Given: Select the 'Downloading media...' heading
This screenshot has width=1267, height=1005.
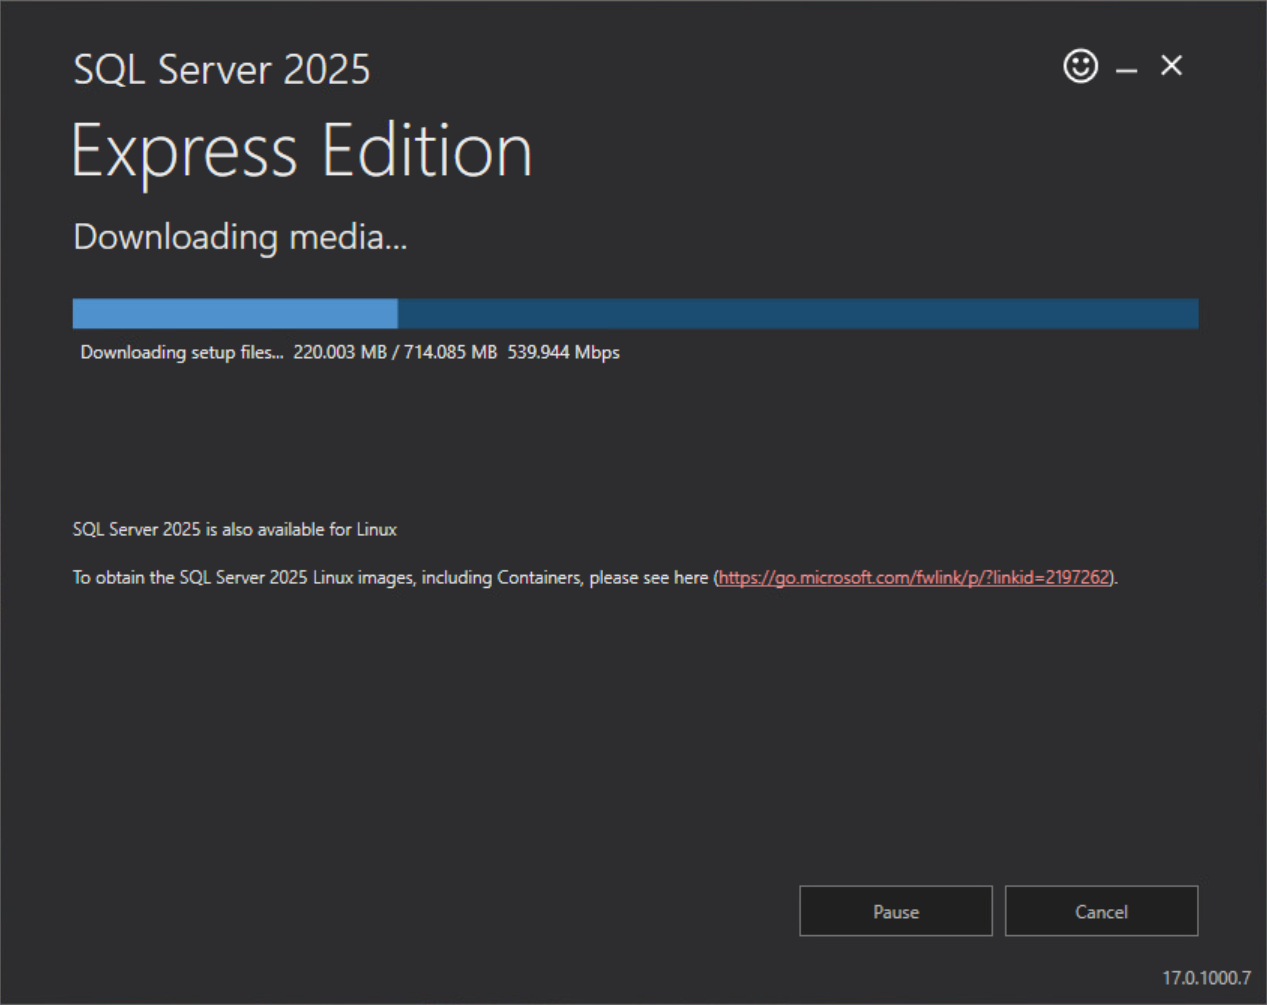Looking at the screenshot, I should (240, 238).
